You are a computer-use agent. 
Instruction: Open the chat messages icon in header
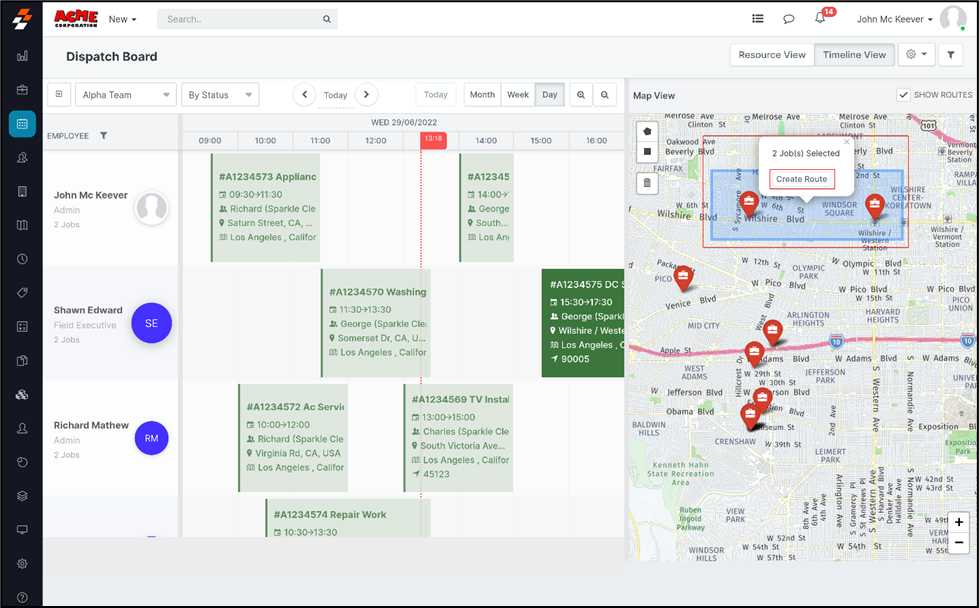[789, 19]
